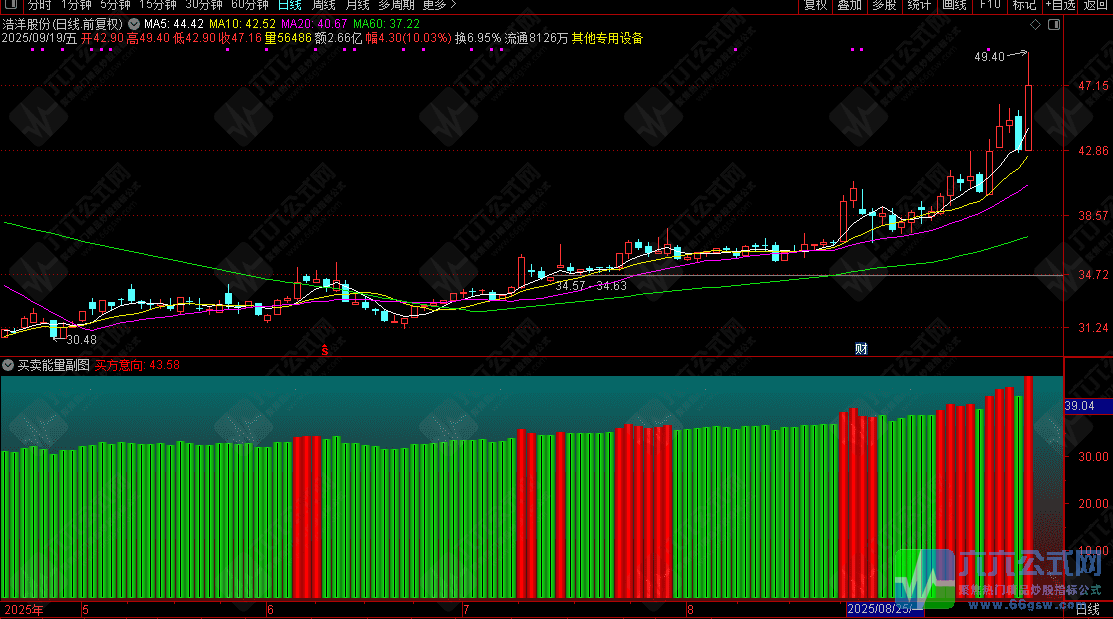
Task: Open the 画线 drawing tools
Action: pyautogui.click(x=954, y=5)
